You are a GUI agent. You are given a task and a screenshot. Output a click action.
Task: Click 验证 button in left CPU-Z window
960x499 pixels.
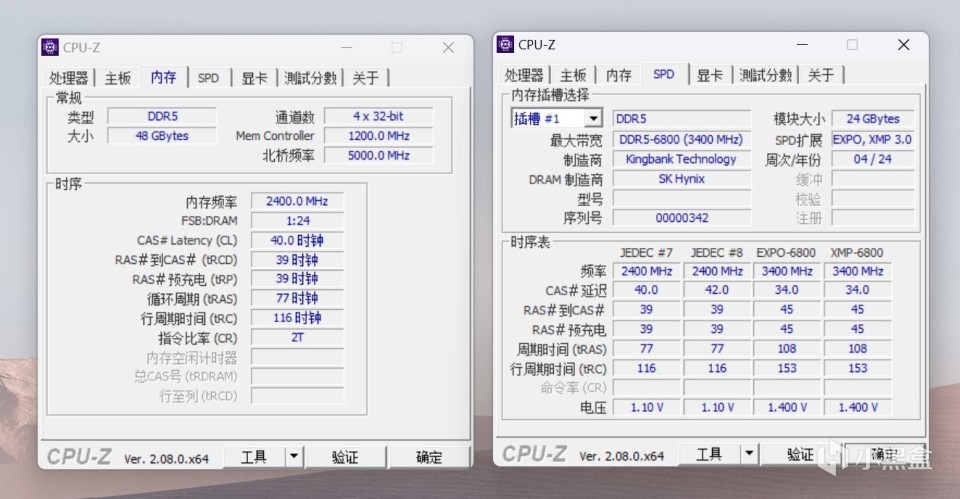point(345,457)
